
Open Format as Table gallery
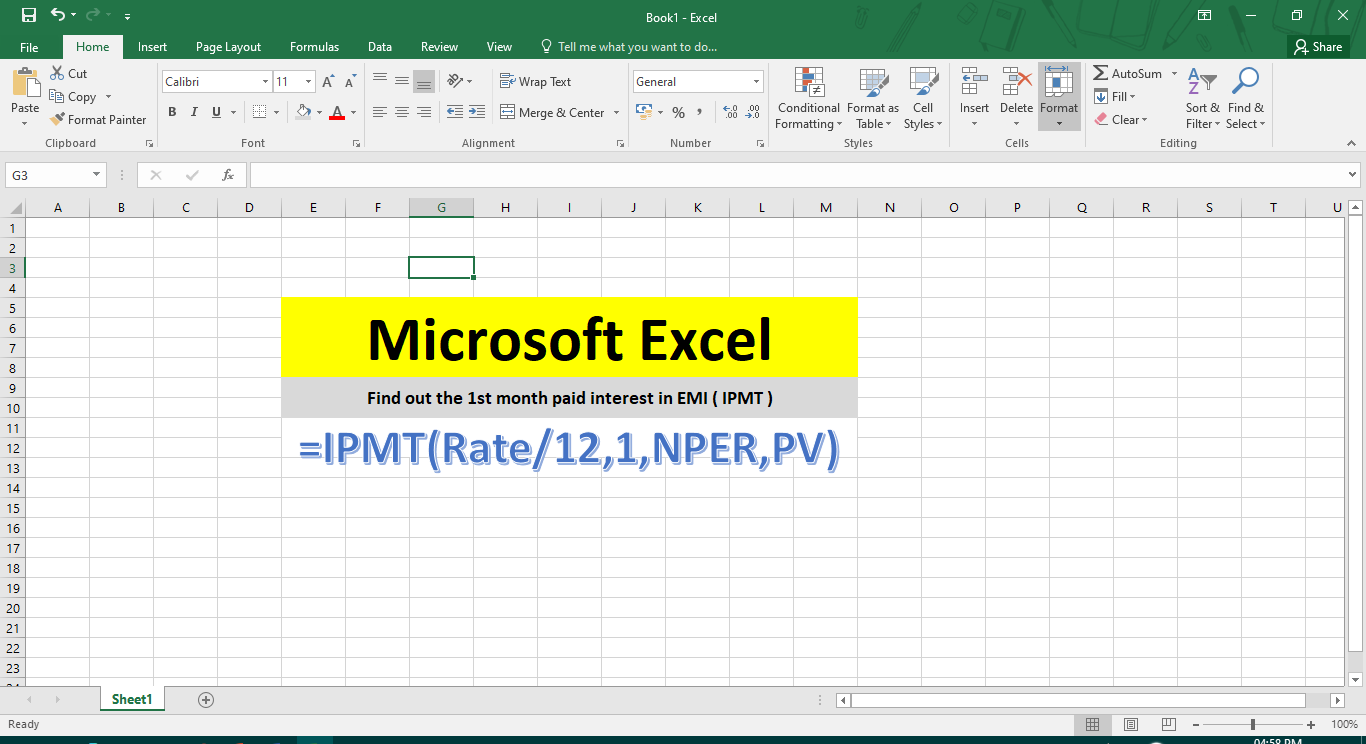[x=872, y=98]
